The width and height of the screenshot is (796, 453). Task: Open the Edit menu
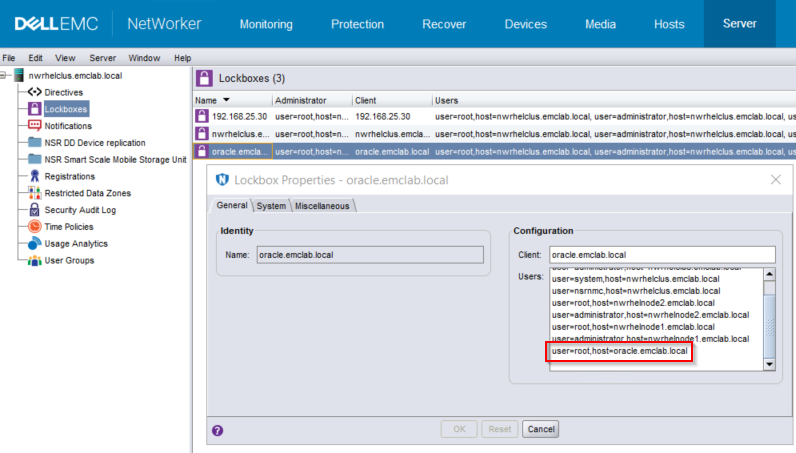35,58
